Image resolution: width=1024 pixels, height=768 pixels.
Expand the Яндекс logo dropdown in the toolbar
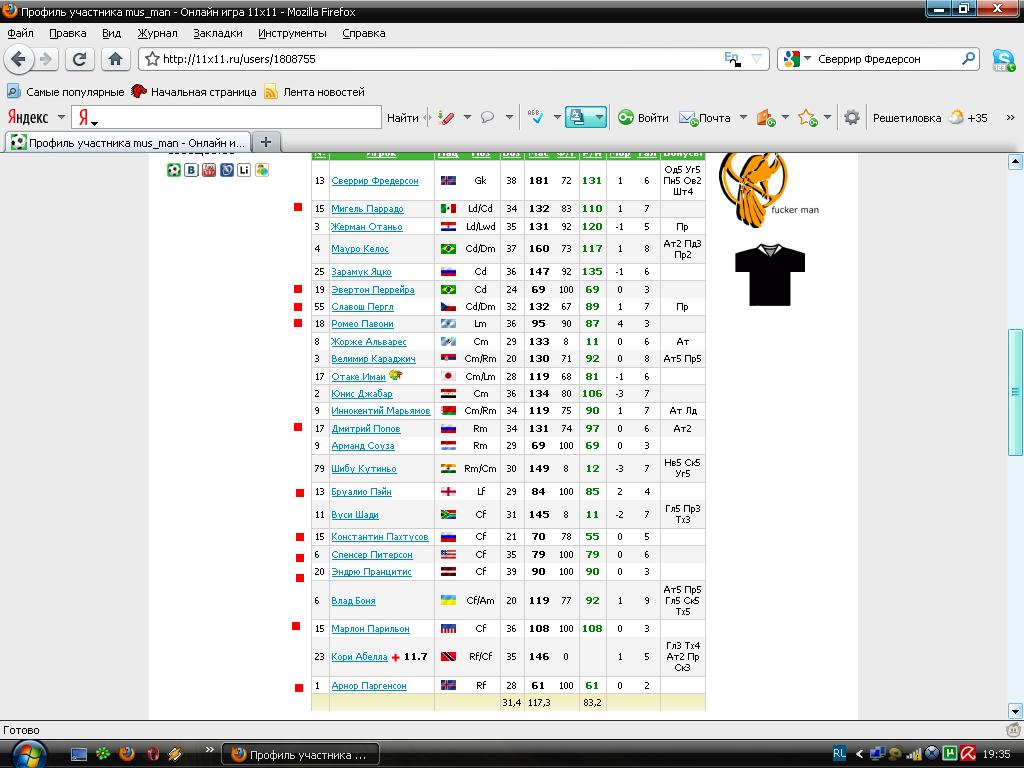(x=62, y=118)
